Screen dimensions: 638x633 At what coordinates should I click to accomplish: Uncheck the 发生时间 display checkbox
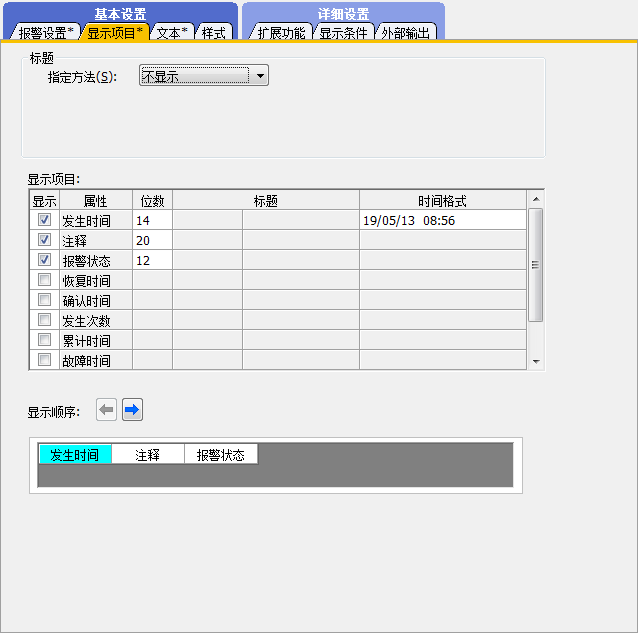pos(44,220)
